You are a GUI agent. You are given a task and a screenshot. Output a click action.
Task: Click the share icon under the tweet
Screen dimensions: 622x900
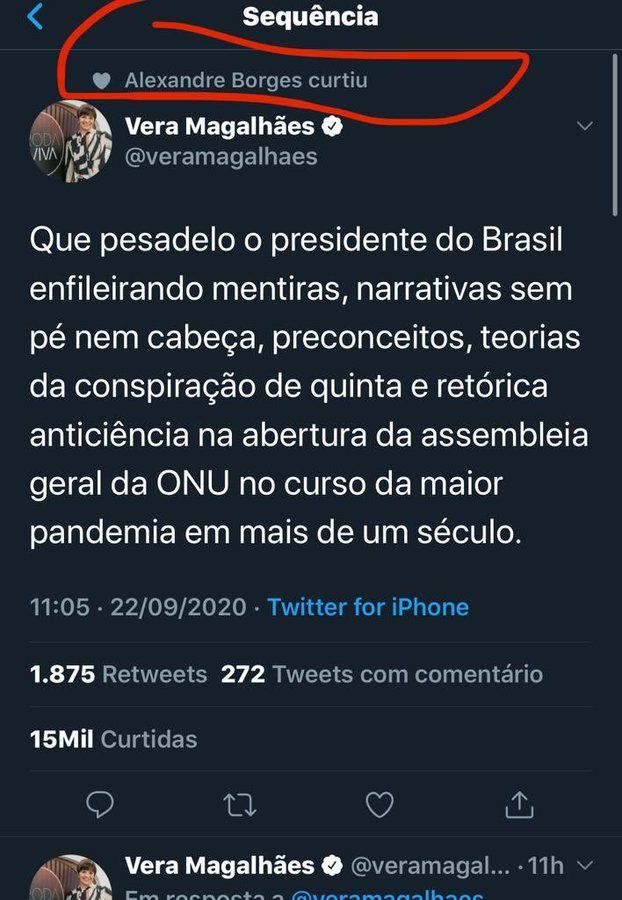tap(518, 803)
